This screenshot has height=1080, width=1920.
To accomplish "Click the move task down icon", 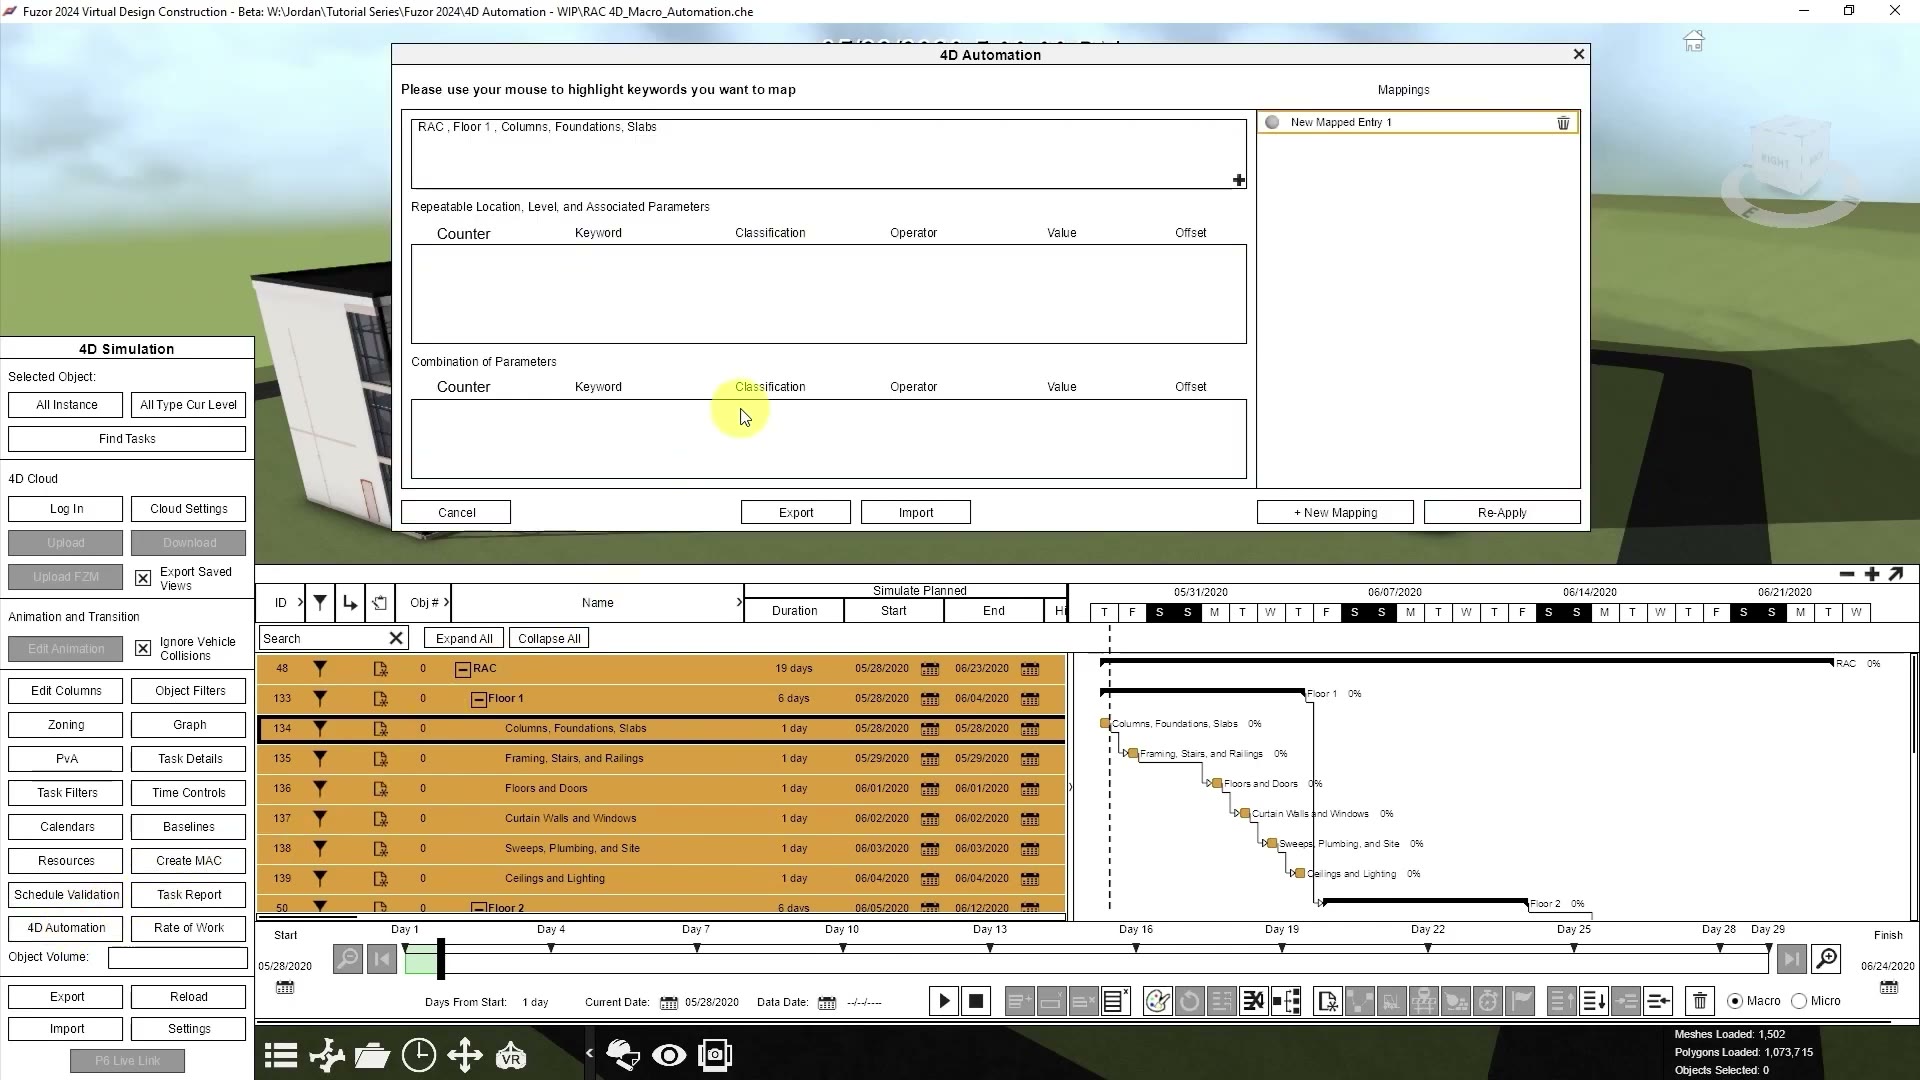I will coord(1594,1001).
